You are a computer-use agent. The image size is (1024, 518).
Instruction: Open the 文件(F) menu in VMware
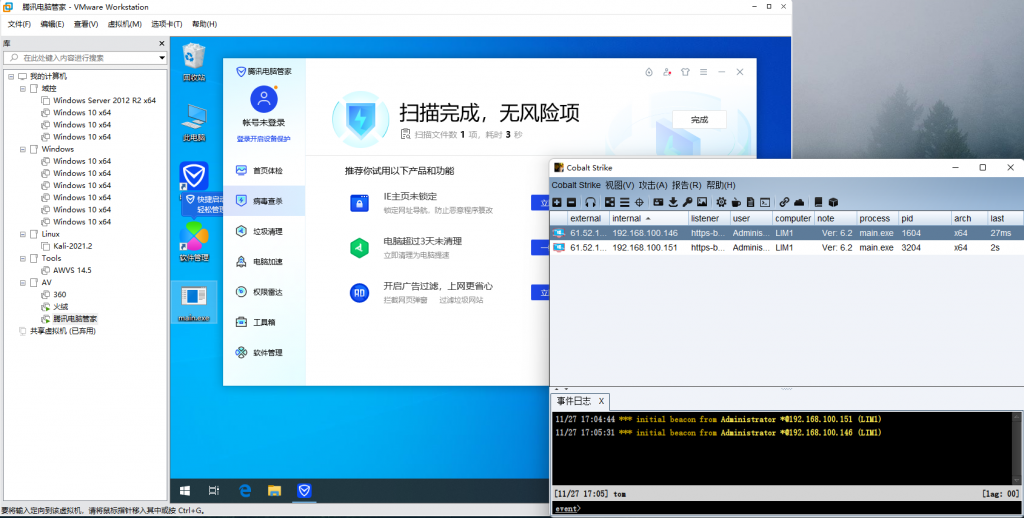click(x=19, y=24)
